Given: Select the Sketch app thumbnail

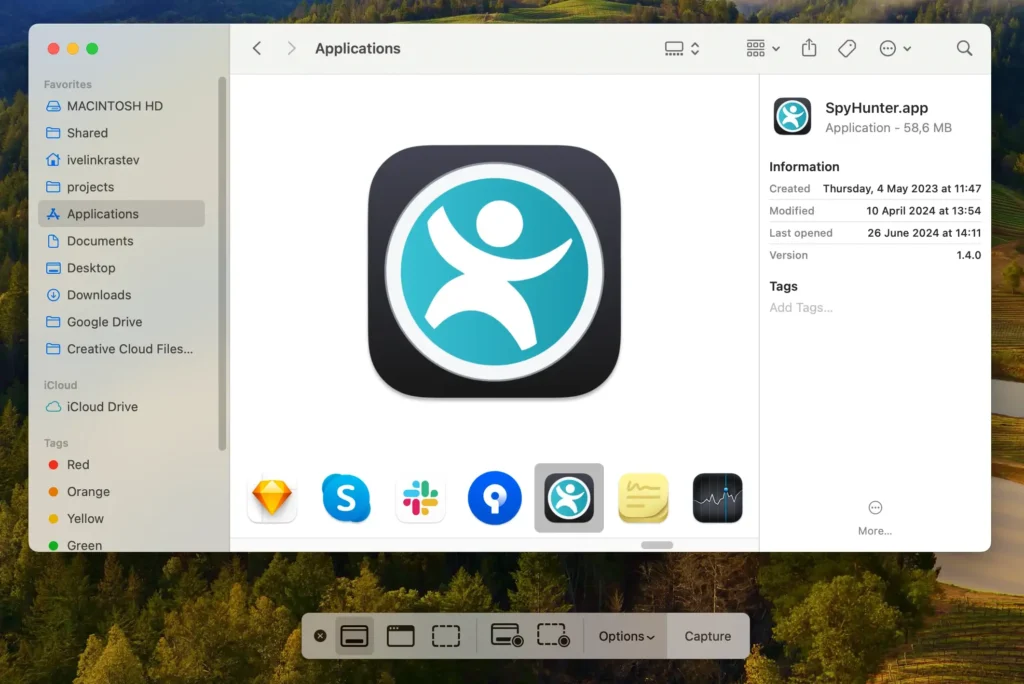Looking at the screenshot, I should tap(272, 498).
